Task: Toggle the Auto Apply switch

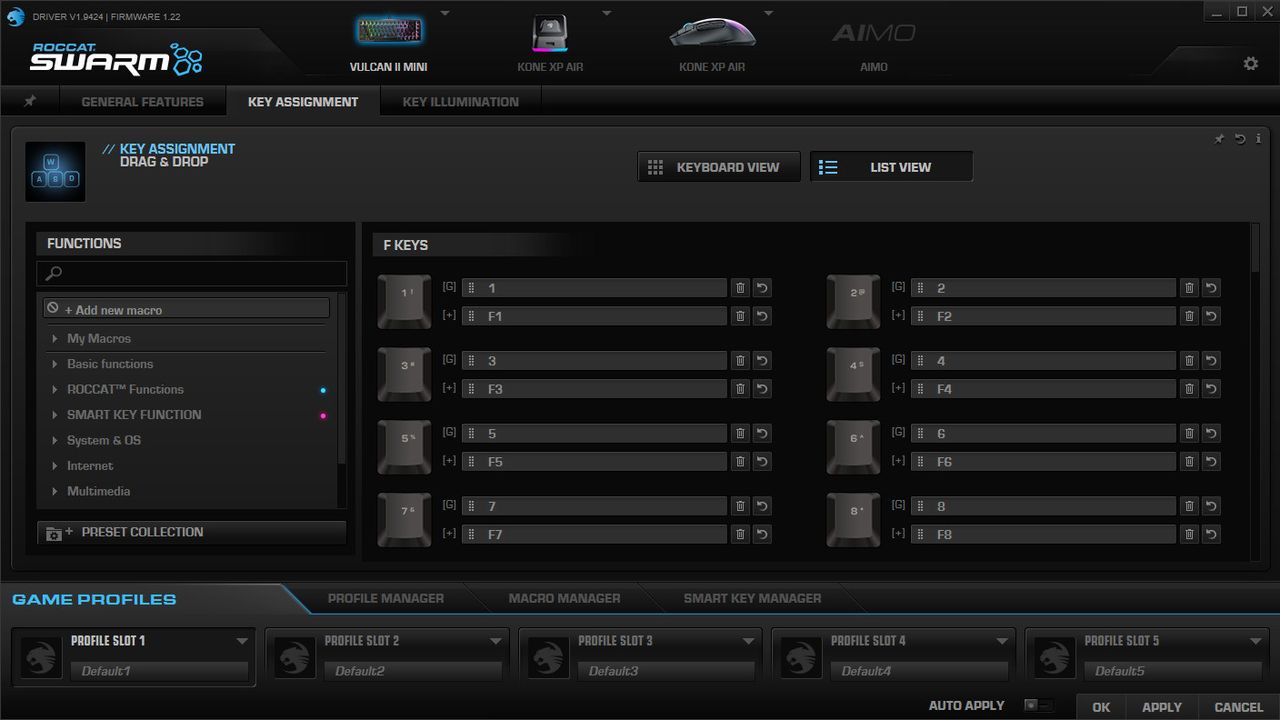Action: click(x=1038, y=705)
